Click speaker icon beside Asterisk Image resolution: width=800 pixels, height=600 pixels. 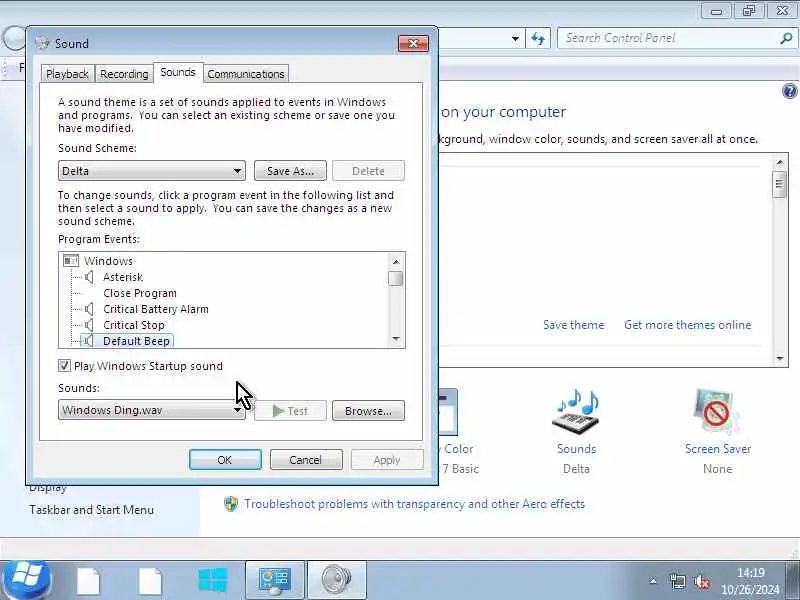[89, 277]
